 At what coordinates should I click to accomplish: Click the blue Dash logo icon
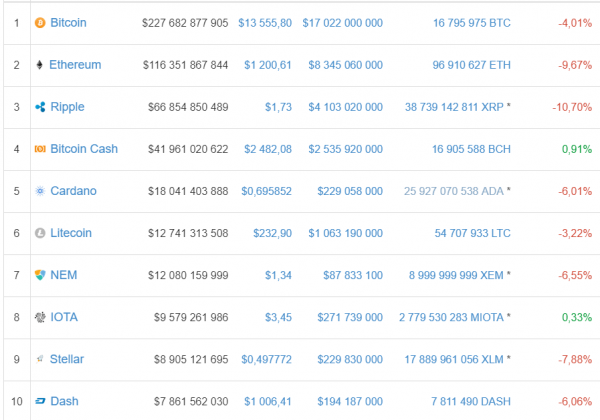pos(40,401)
